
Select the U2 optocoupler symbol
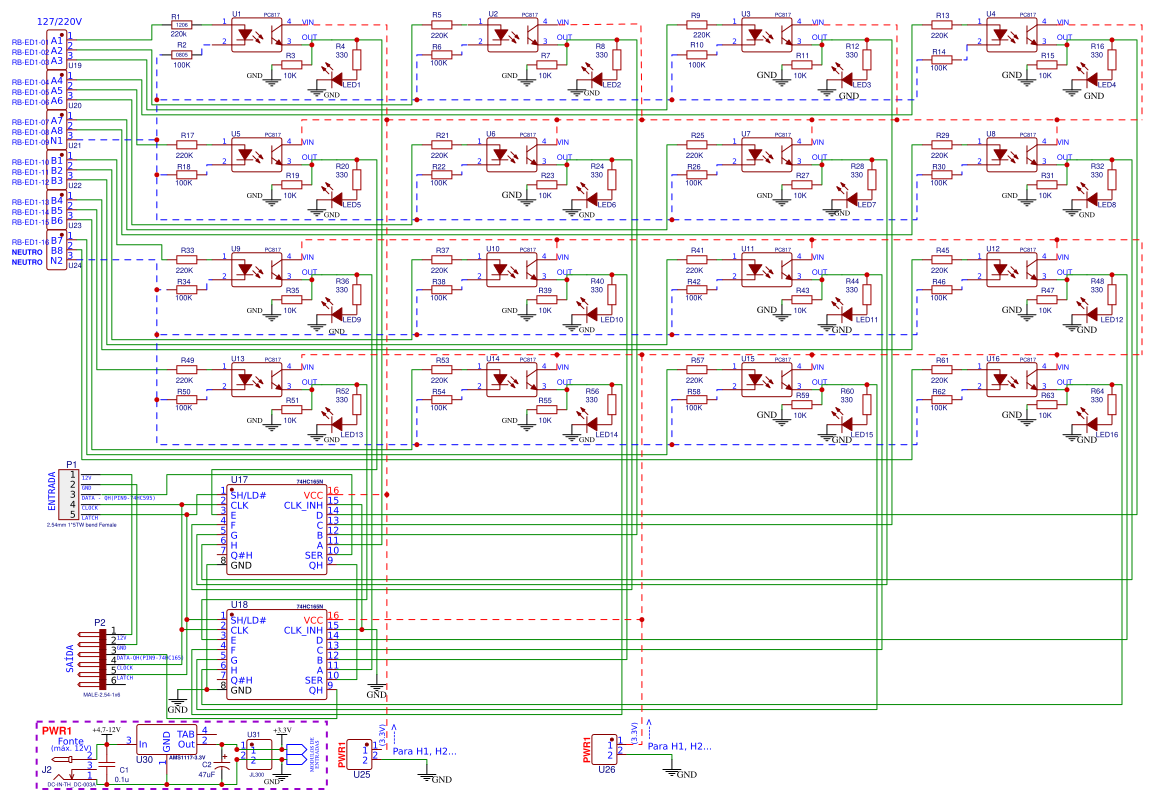click(x=512, y=35)
